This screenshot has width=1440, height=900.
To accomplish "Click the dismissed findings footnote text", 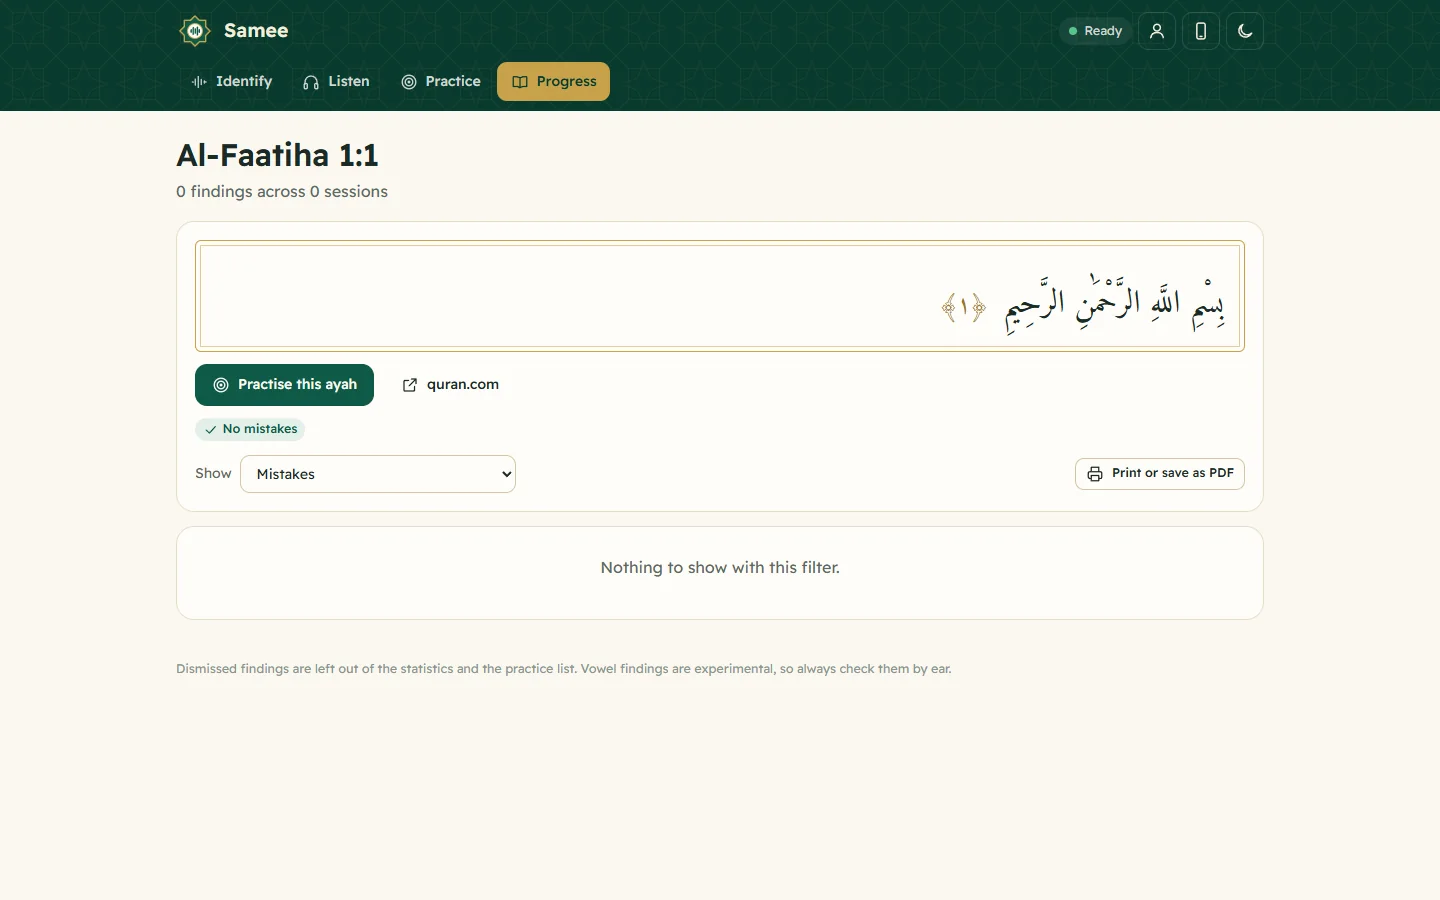I will click(564, 669).
